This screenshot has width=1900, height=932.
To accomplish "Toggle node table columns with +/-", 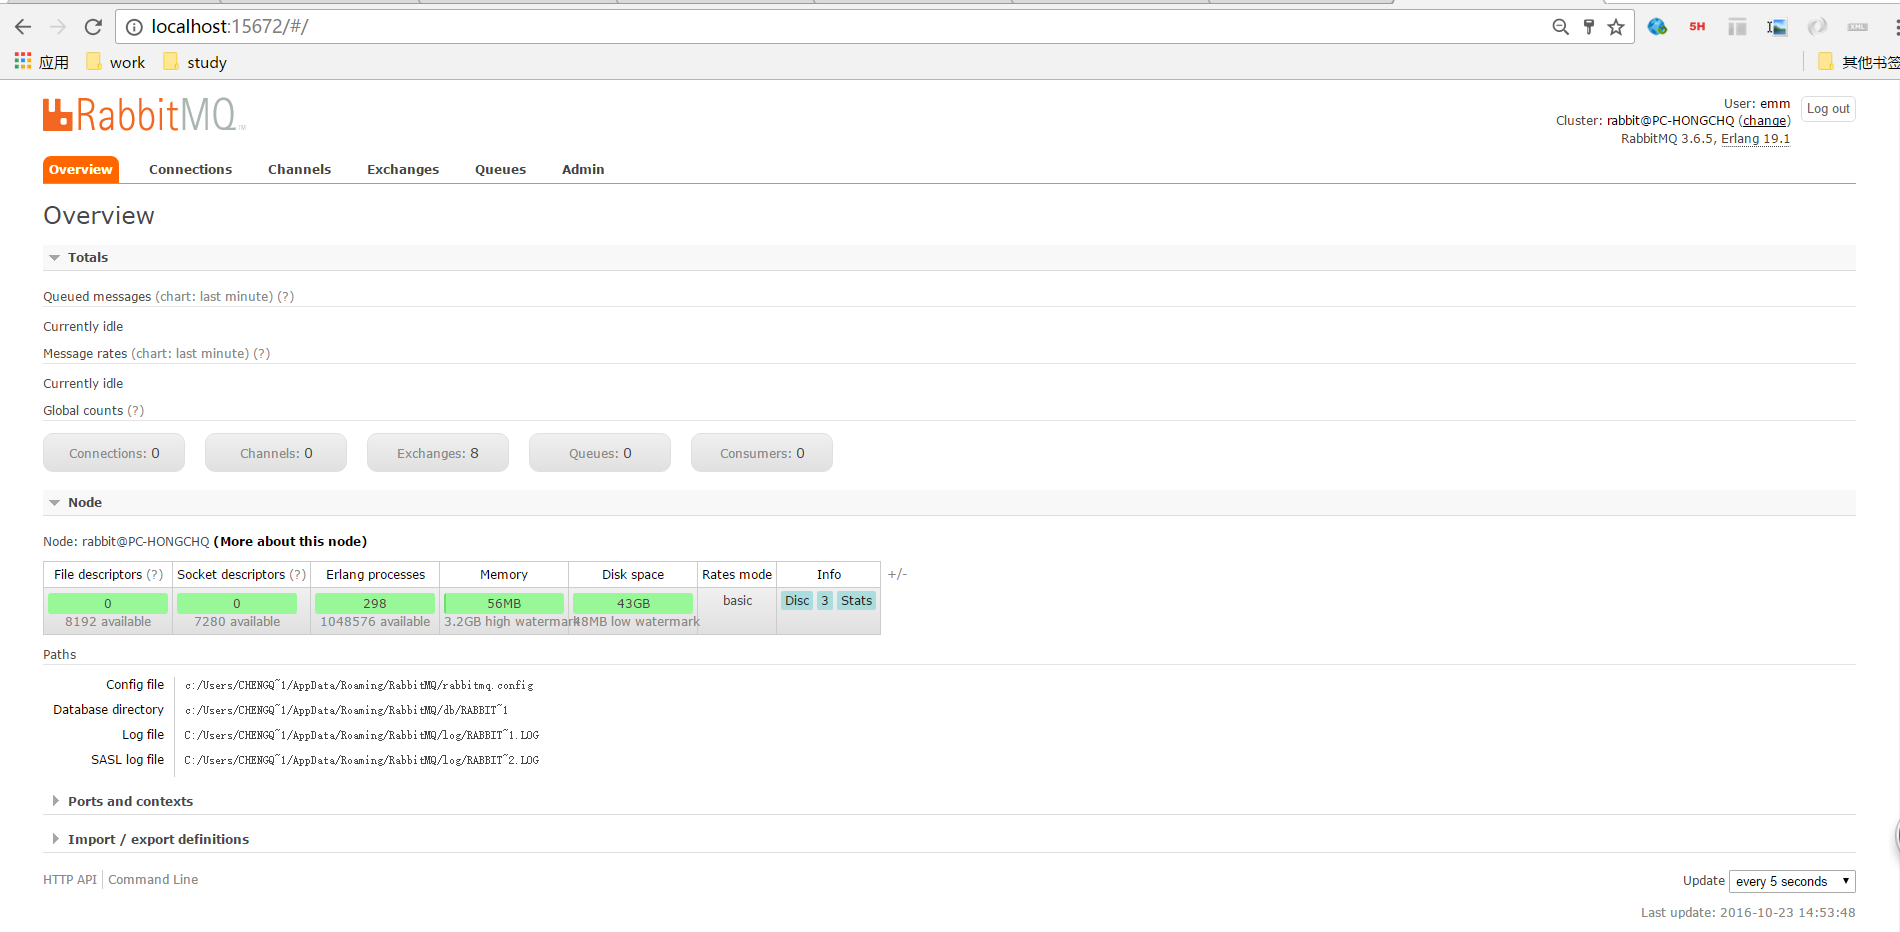I will (x=897, y=574).
